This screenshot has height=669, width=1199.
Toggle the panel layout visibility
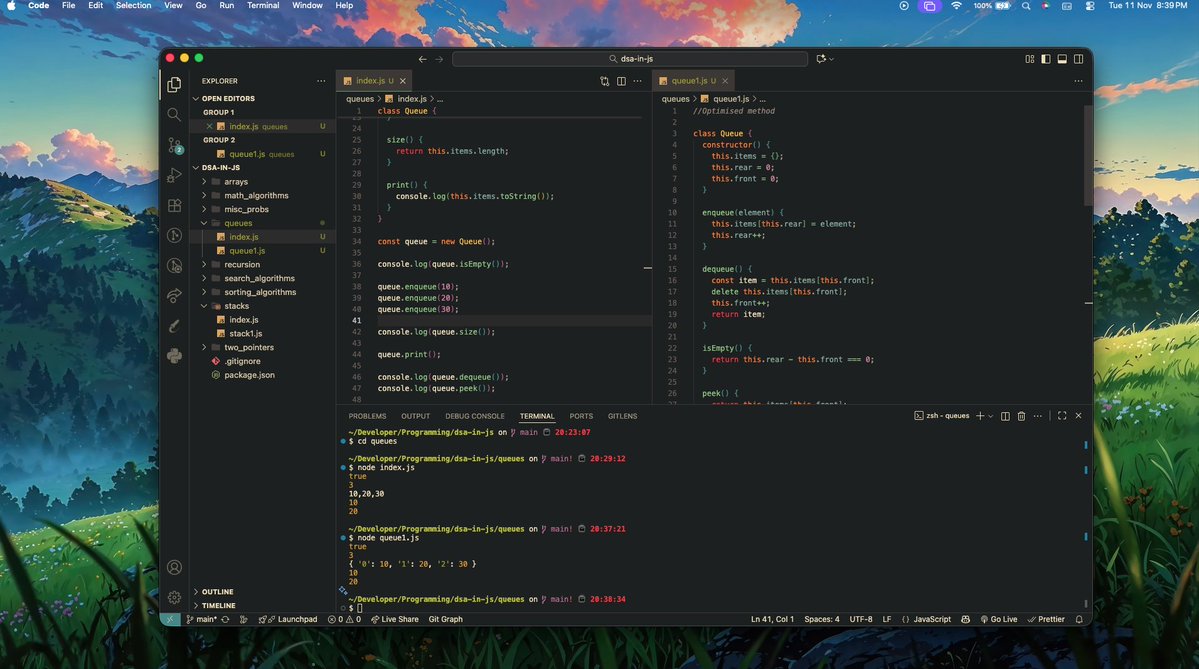click(x=1060, y=58)
